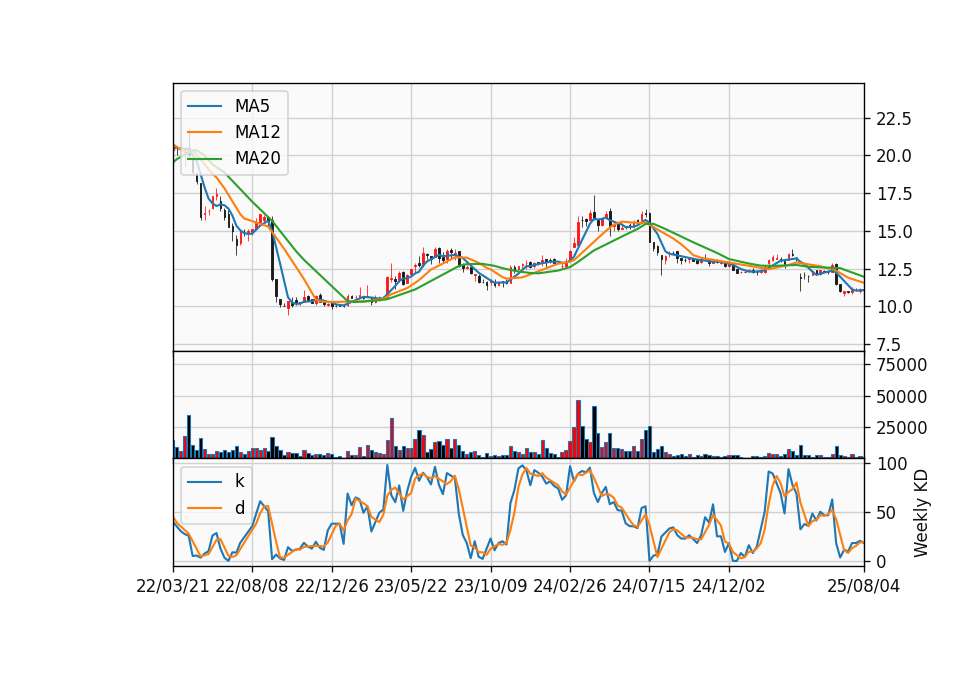The image size is (960, 690).
Task: Click the 22/03/21 date label
Action: pos(173,586)
